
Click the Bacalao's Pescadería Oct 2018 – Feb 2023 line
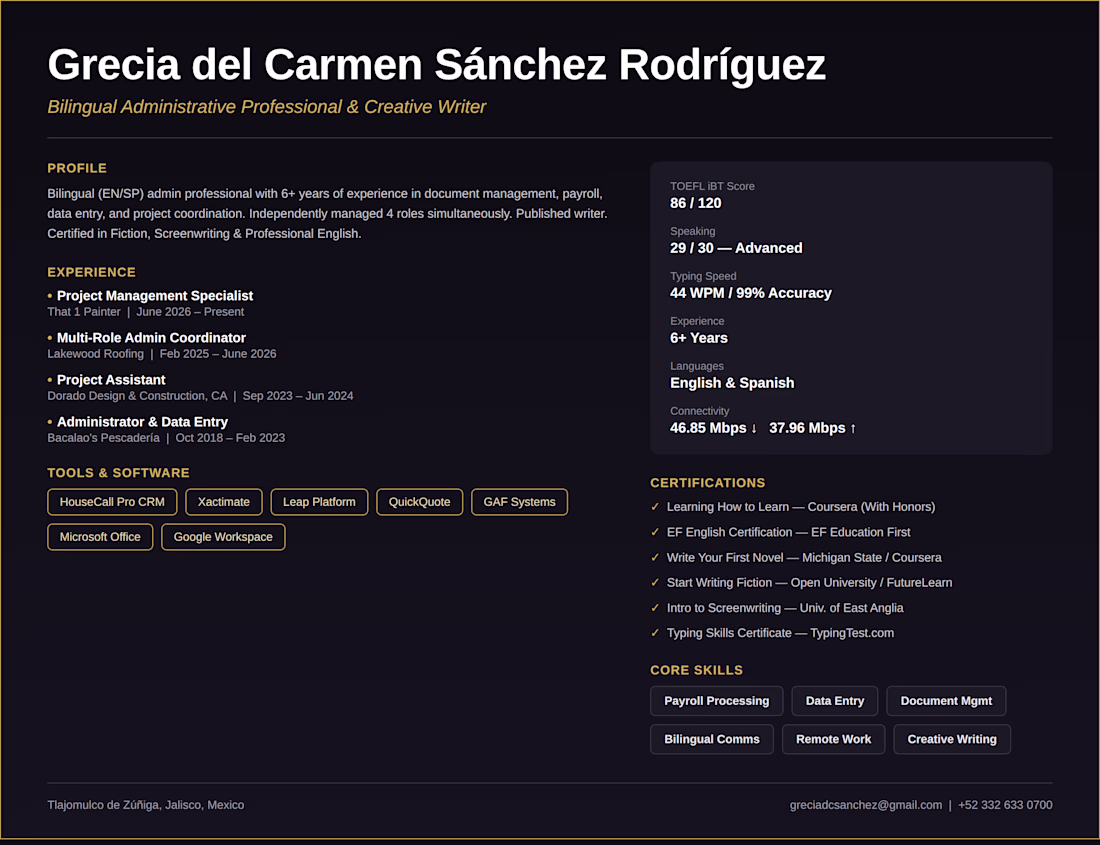pos(166,438)
